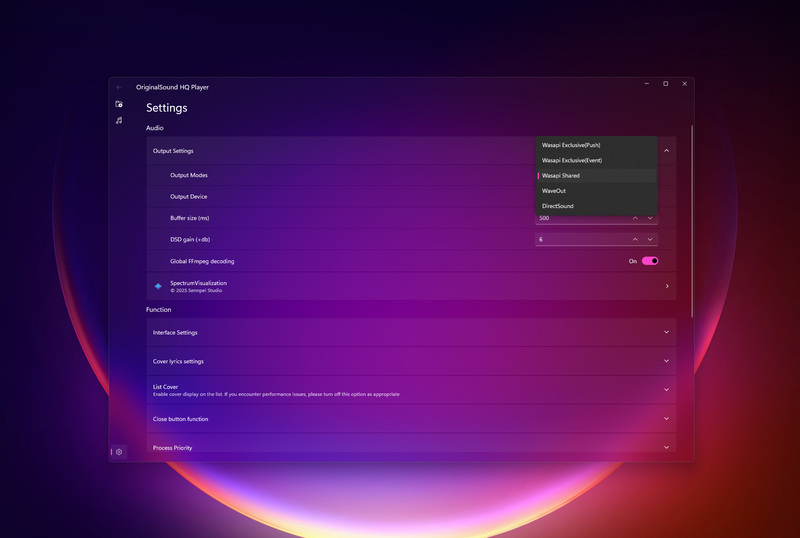
Task: Click the Buffer size value field
Action: (582, 218)
